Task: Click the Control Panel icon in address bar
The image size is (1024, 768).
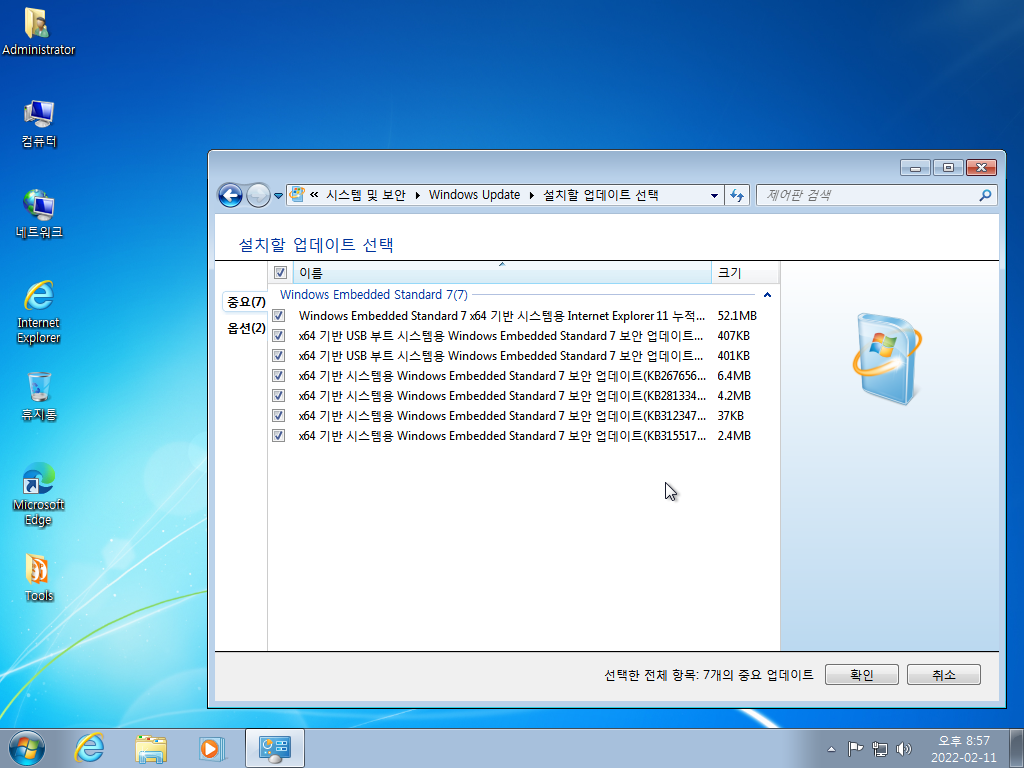Action: 297,194
